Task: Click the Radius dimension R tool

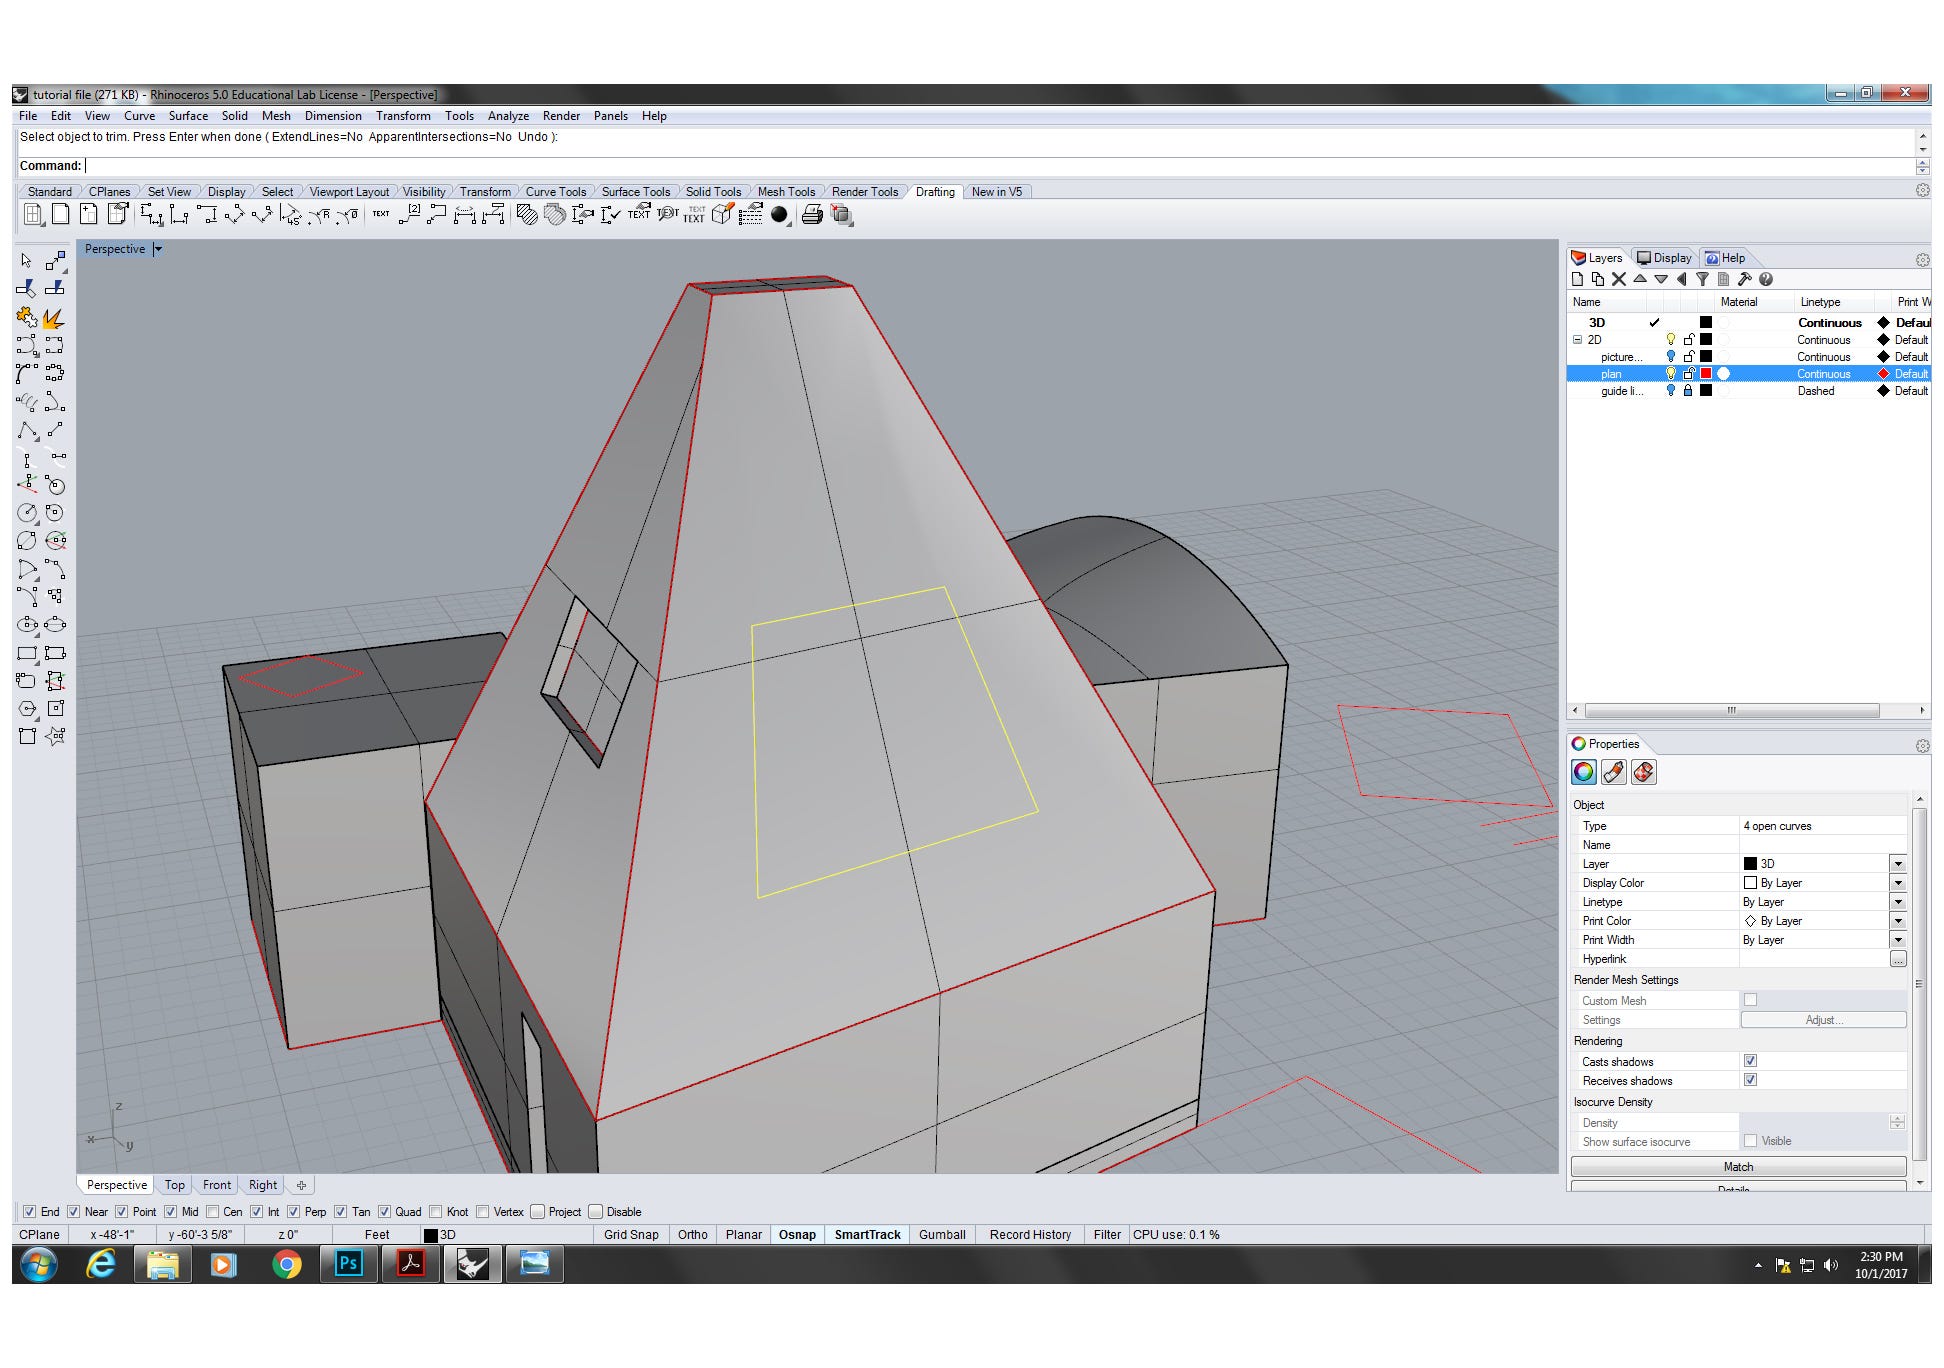Action: point(320,214)
